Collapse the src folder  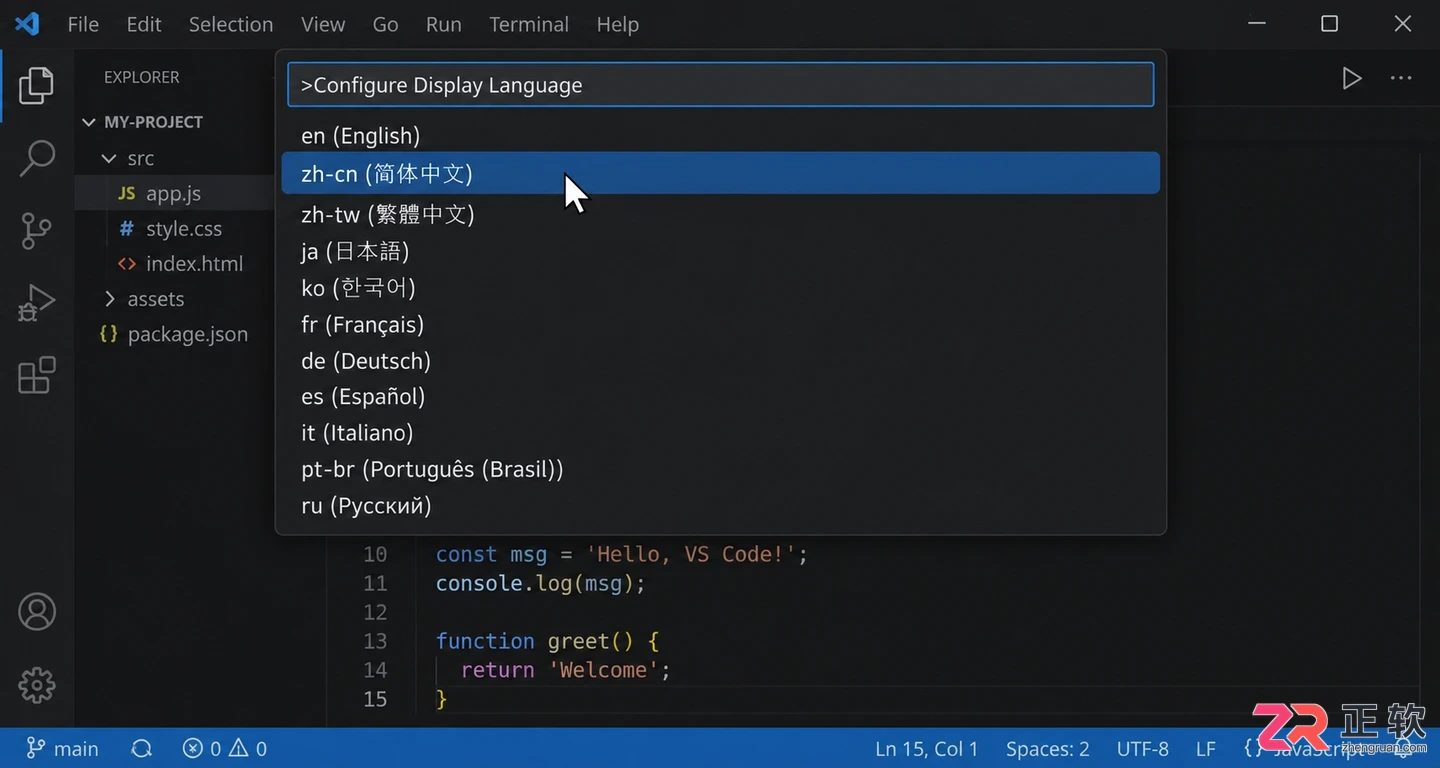109,158
